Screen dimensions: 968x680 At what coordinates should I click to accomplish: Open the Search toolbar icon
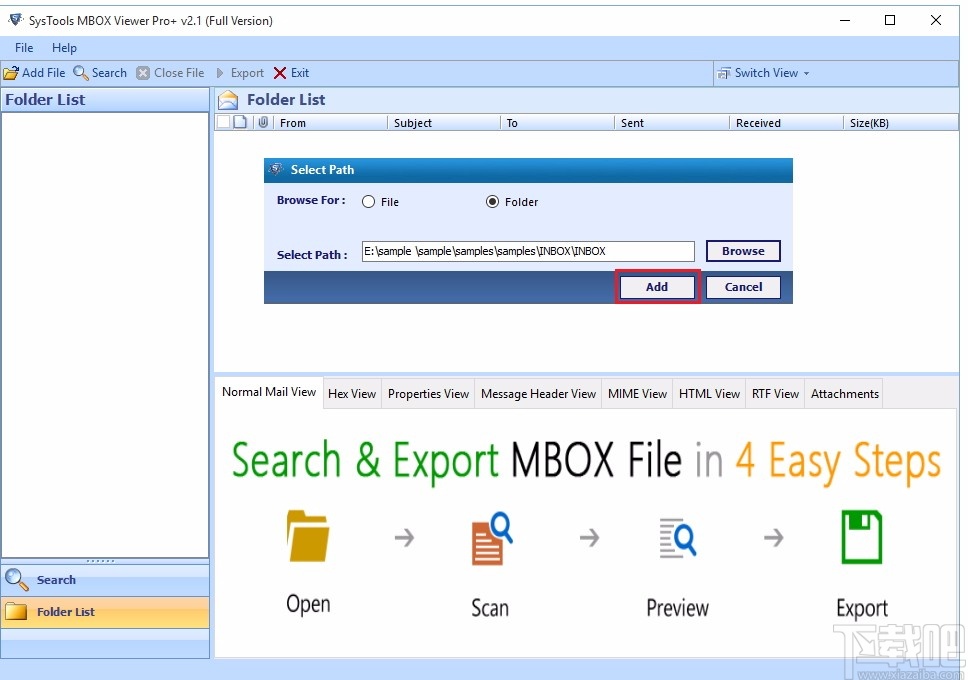(x=100, y=72)
